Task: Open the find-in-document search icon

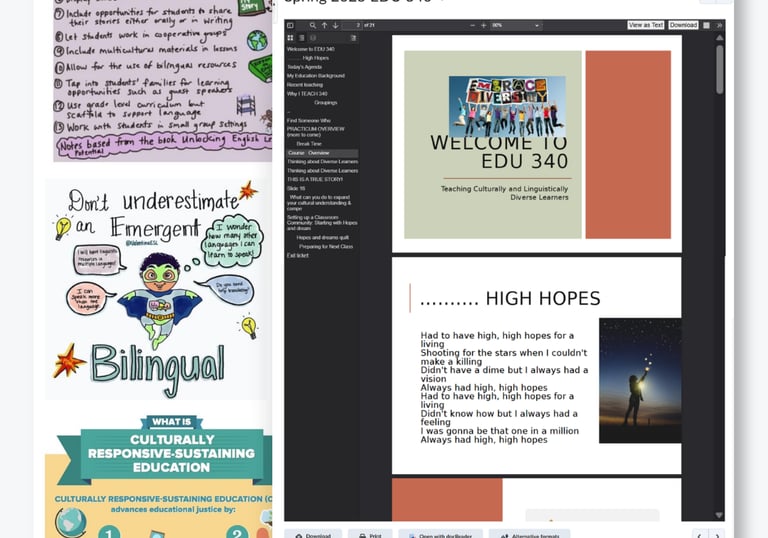Action: click(312, 25)
